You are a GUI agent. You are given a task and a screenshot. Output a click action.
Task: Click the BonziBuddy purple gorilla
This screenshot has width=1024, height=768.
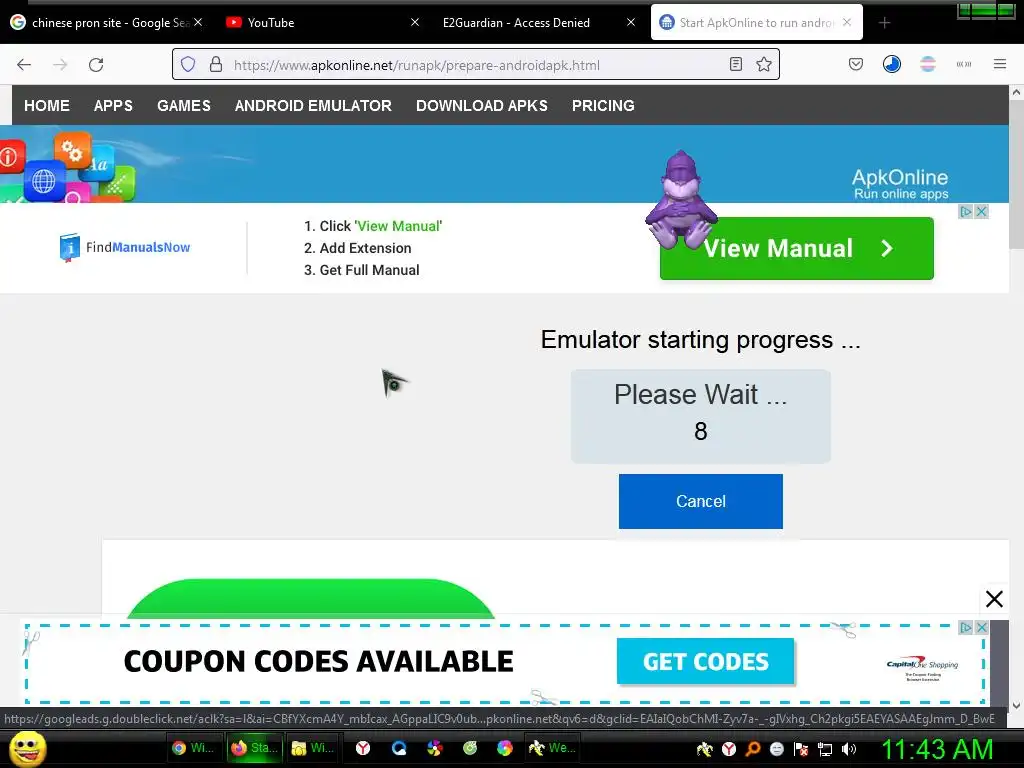tap(681, 199)
